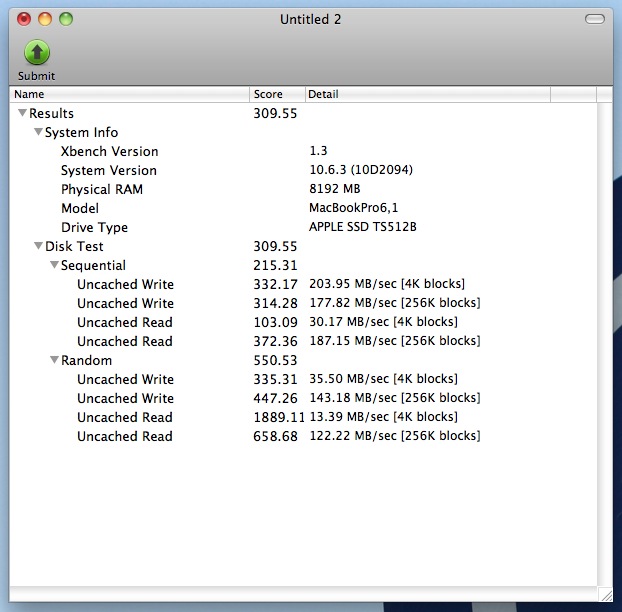This screenshot has width=622, height=612.
Task: Select the Xbench Version row
Action: click(303, 151)
